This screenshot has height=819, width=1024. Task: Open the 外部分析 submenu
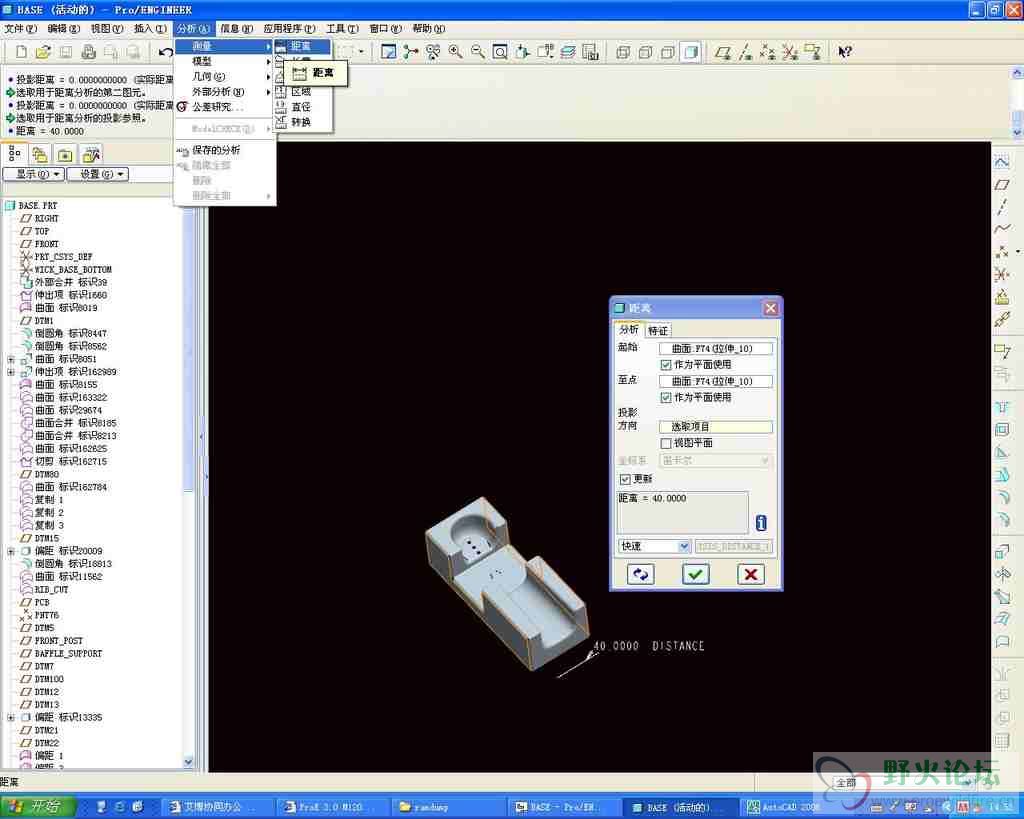pyautogui.click(x=225, y=92)
